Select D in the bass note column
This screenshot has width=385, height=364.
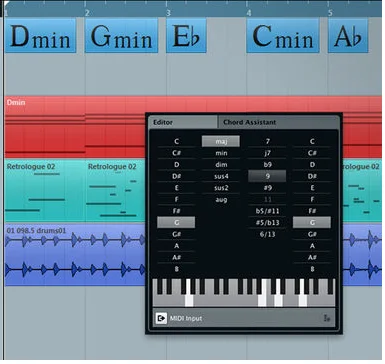[312, 165]
